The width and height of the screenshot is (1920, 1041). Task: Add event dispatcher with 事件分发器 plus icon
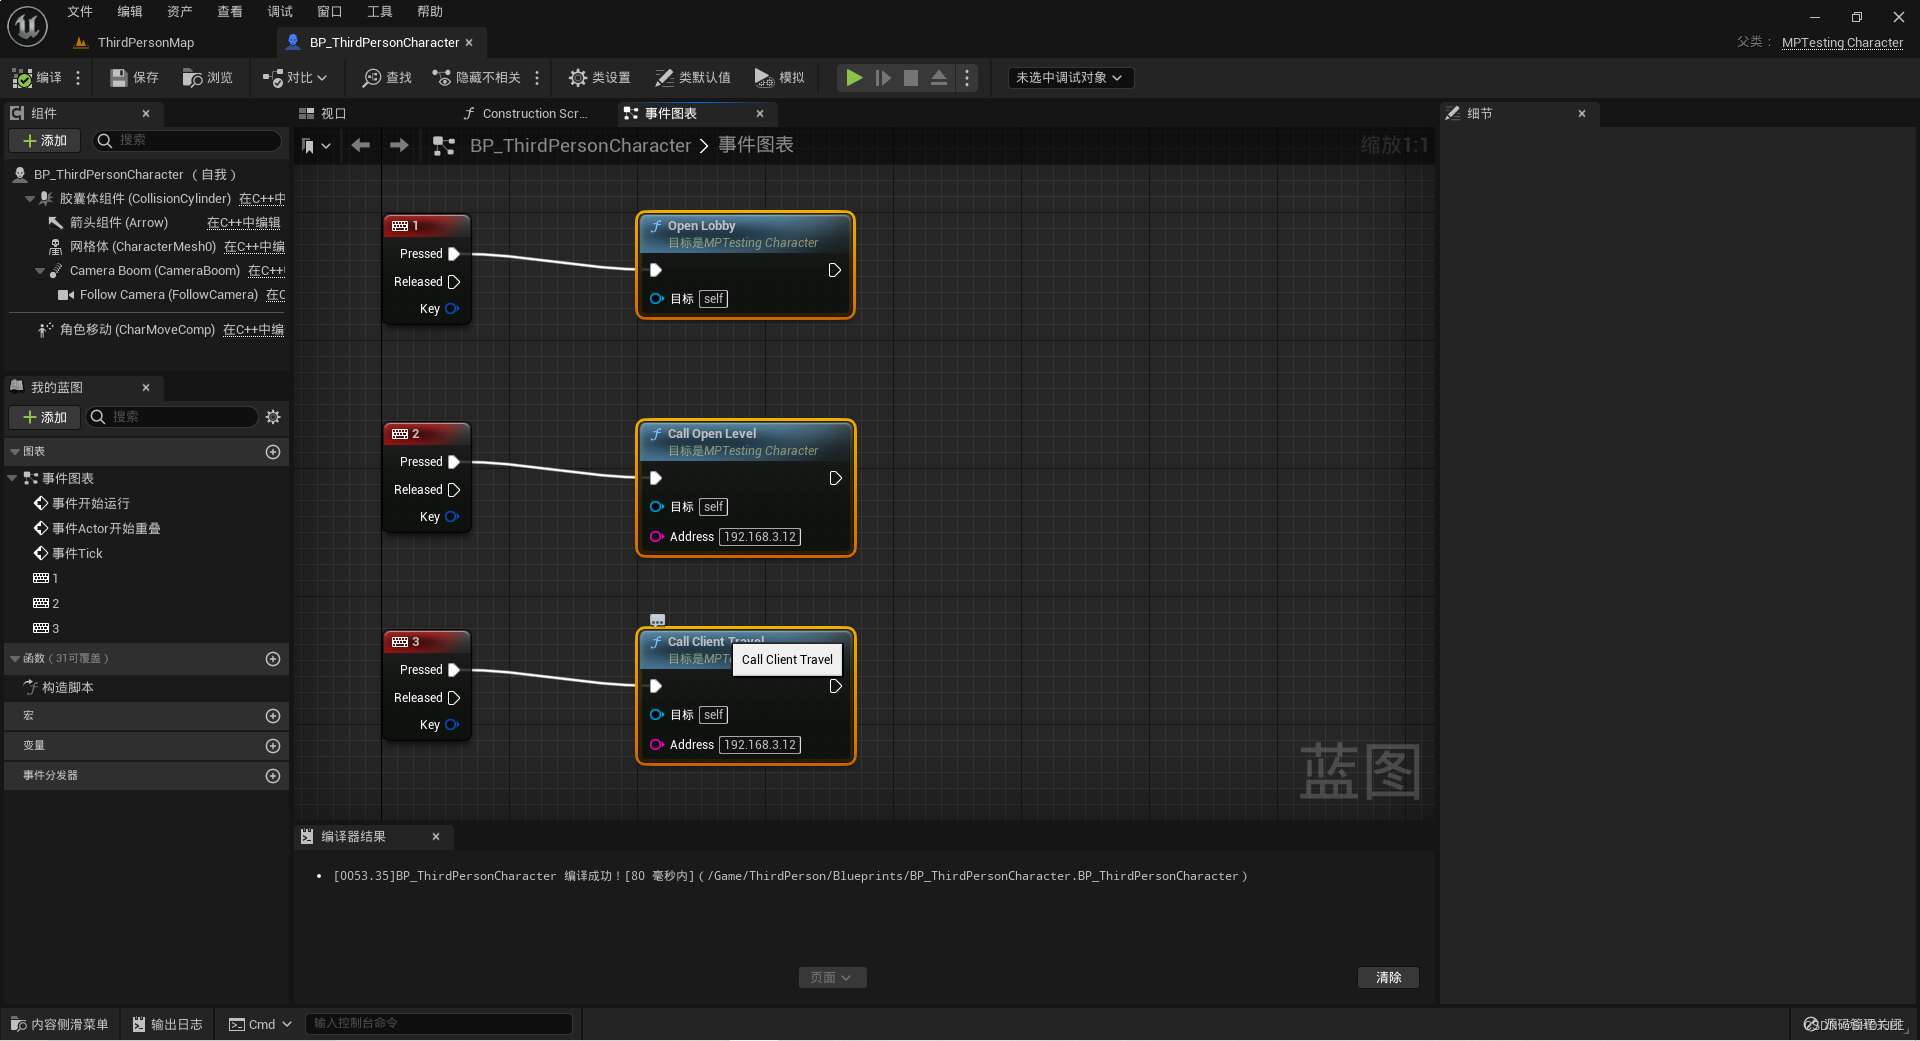[273, 776]
